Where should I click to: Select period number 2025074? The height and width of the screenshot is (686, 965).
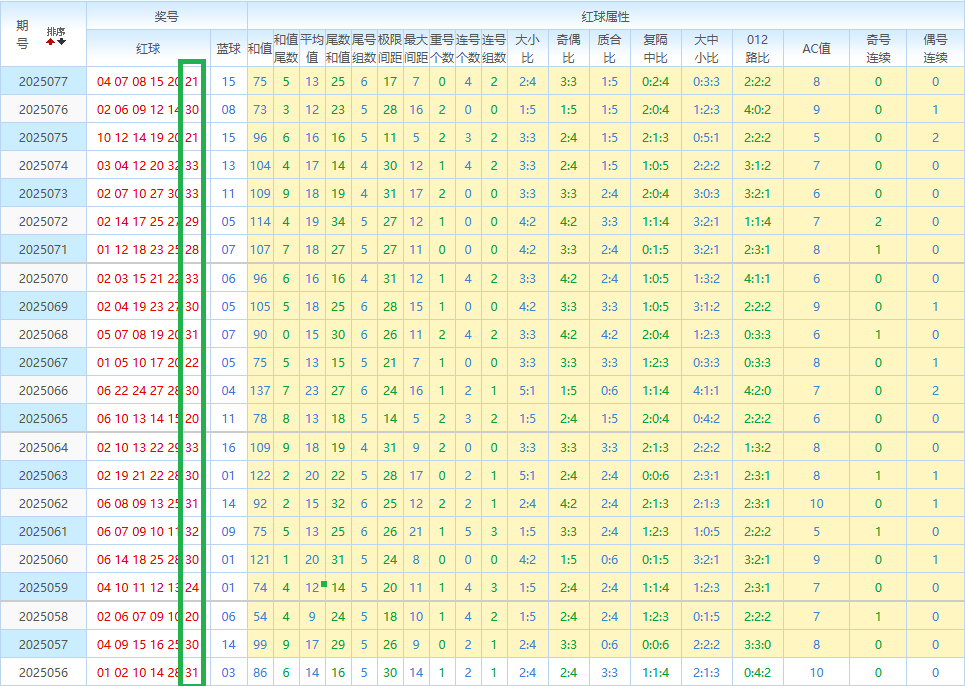[43, 166]
